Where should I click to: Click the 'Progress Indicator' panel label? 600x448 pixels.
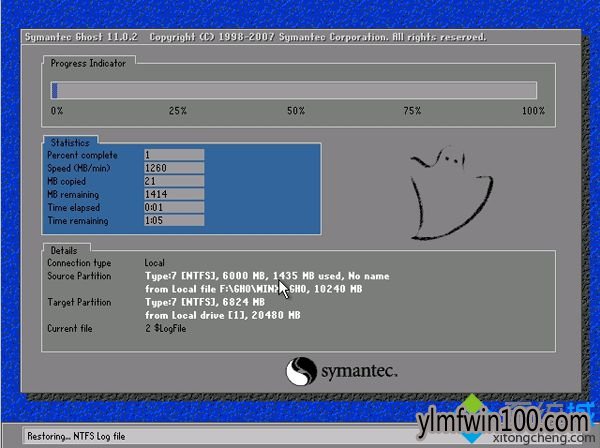88,63
